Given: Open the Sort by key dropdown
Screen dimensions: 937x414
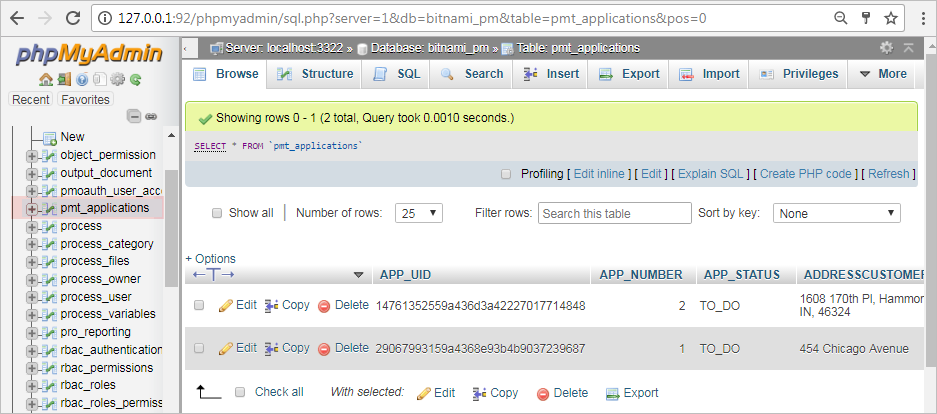Looking at the screenshot, I should point(837,213).
